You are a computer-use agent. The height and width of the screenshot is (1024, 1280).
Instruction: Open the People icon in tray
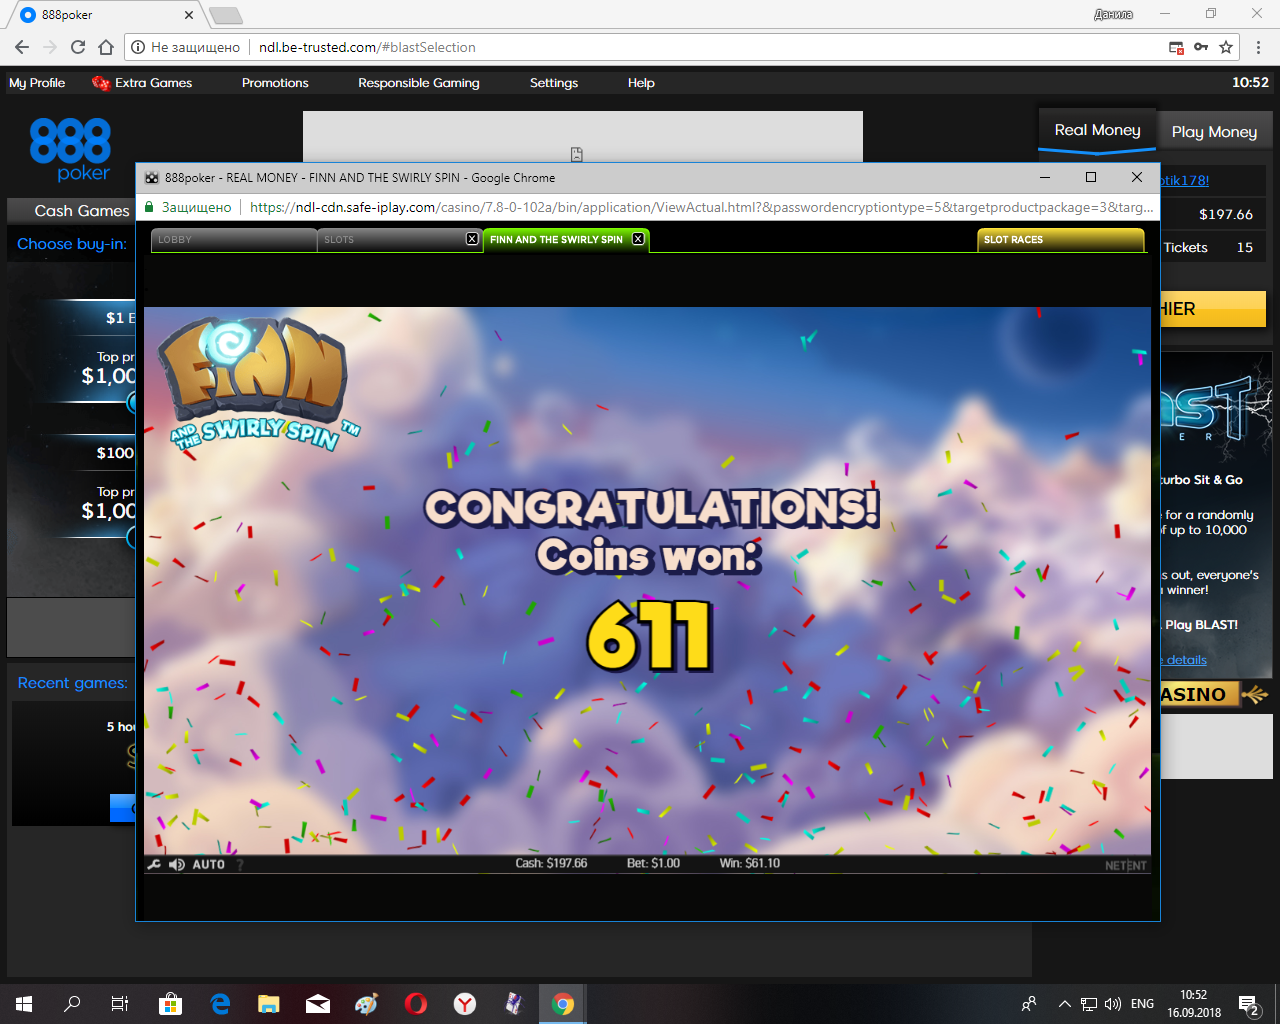1029,1004
